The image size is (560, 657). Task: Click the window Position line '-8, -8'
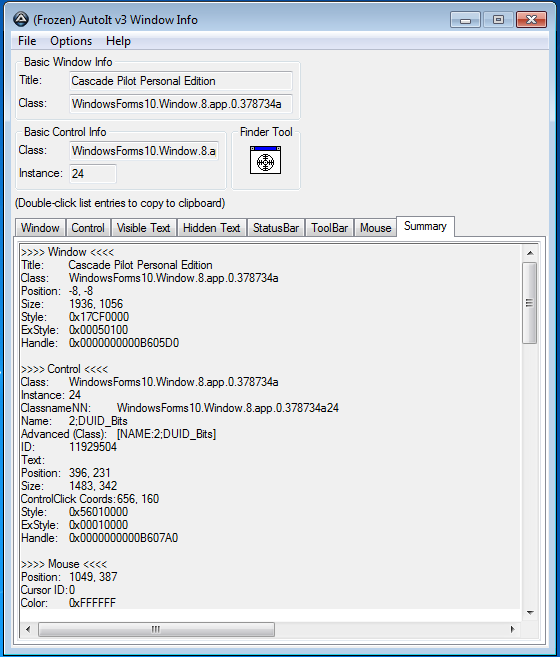pyautogui.click(x=57, y=291)
